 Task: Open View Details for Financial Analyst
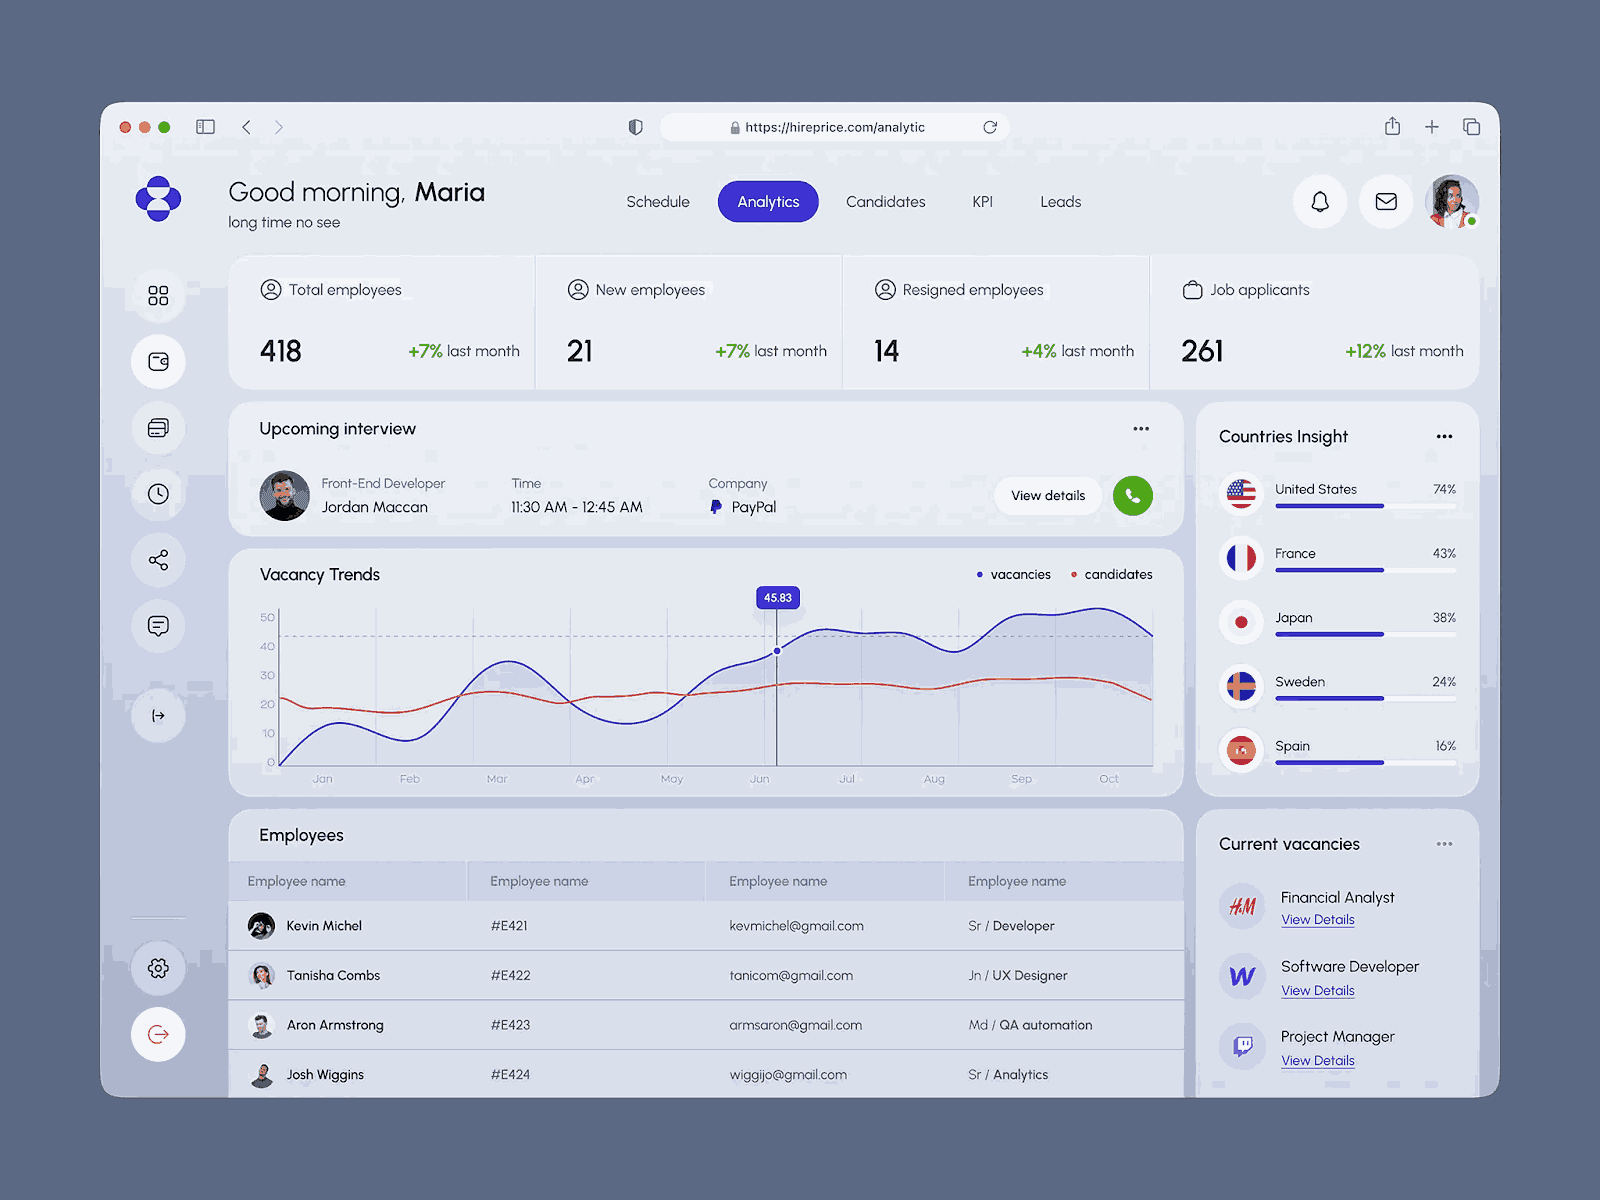coord(1318,920)
